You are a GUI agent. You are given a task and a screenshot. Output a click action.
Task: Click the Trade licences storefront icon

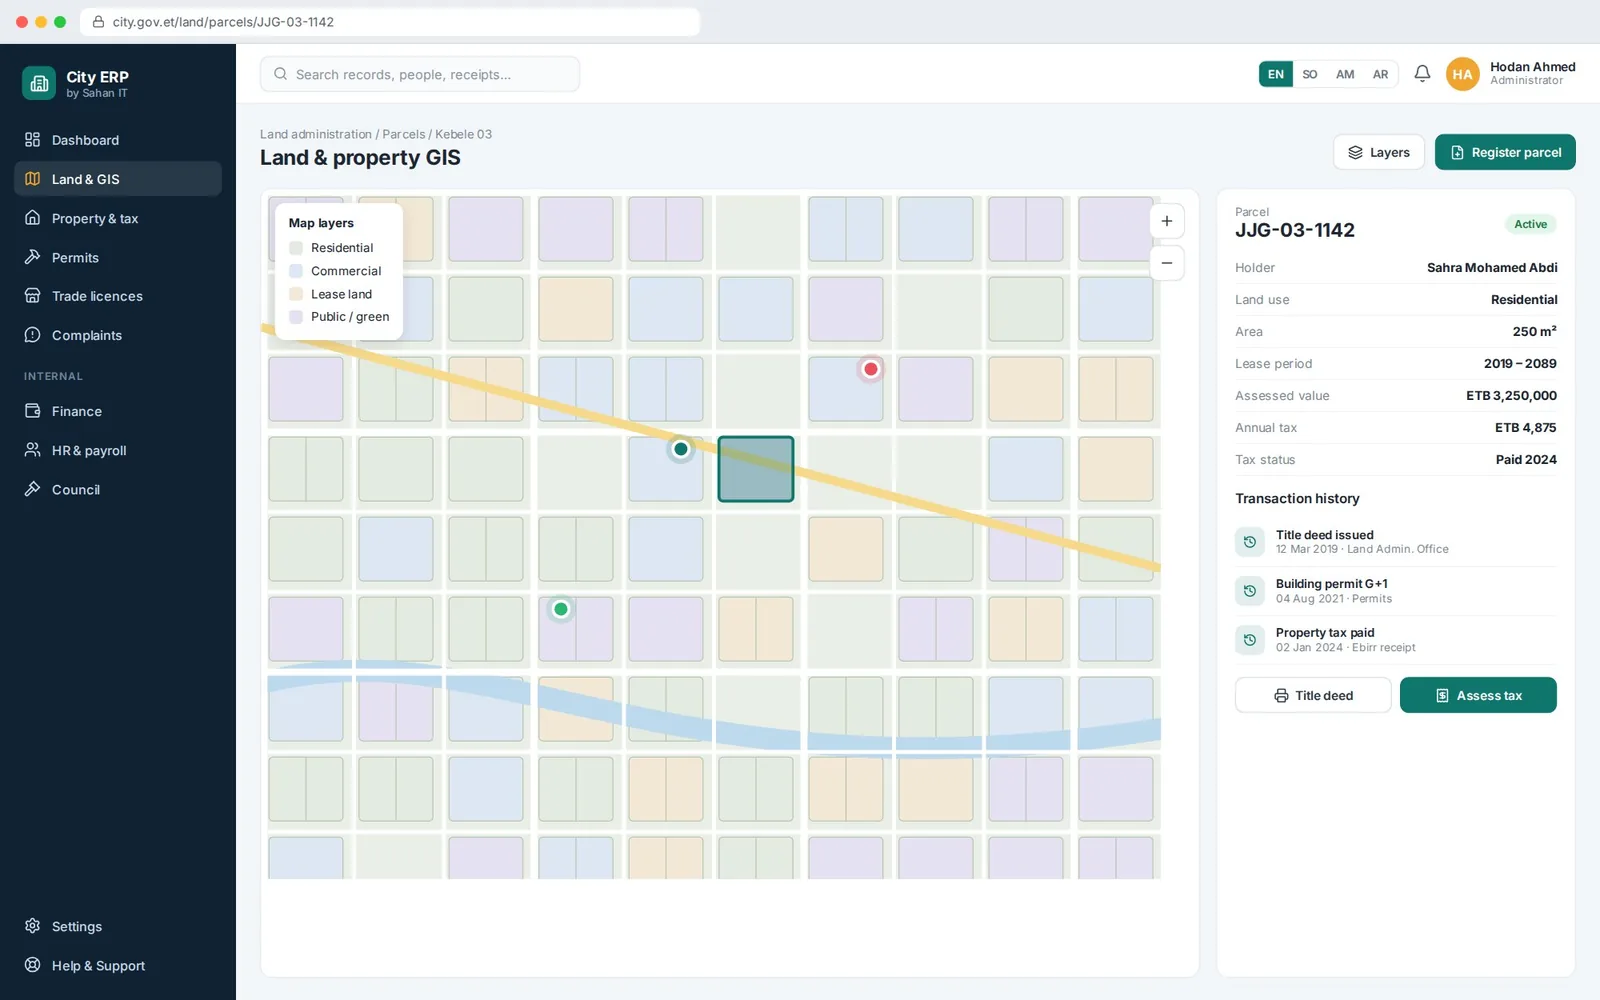(33, 296)
